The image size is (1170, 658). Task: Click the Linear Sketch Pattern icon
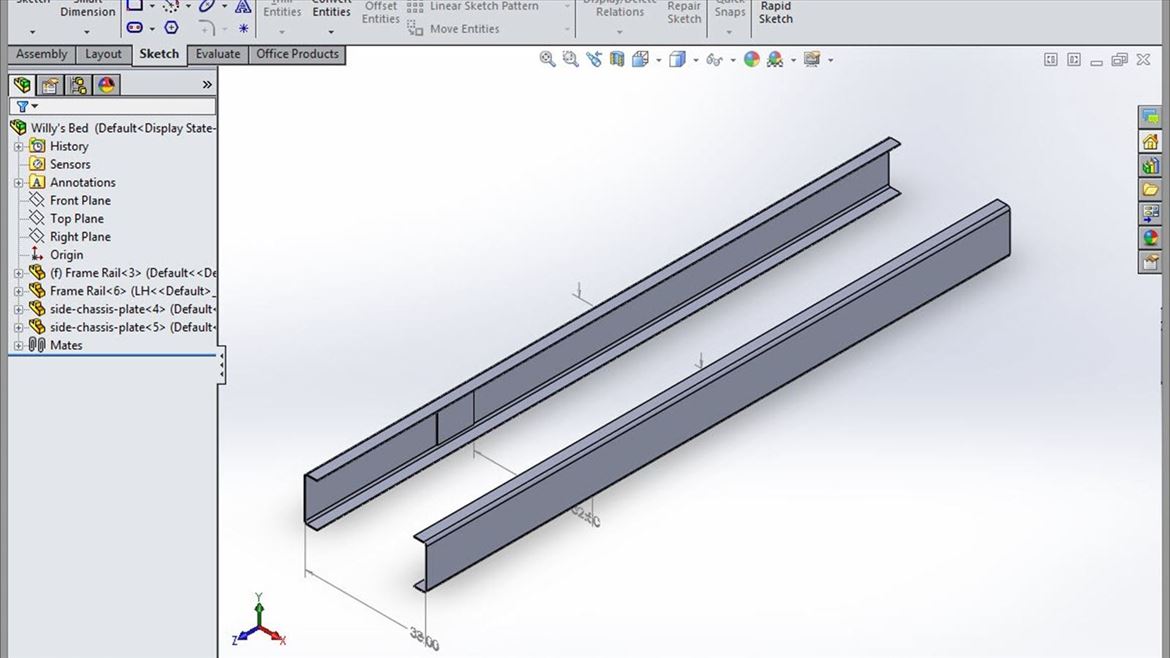(x=415, y=7)
